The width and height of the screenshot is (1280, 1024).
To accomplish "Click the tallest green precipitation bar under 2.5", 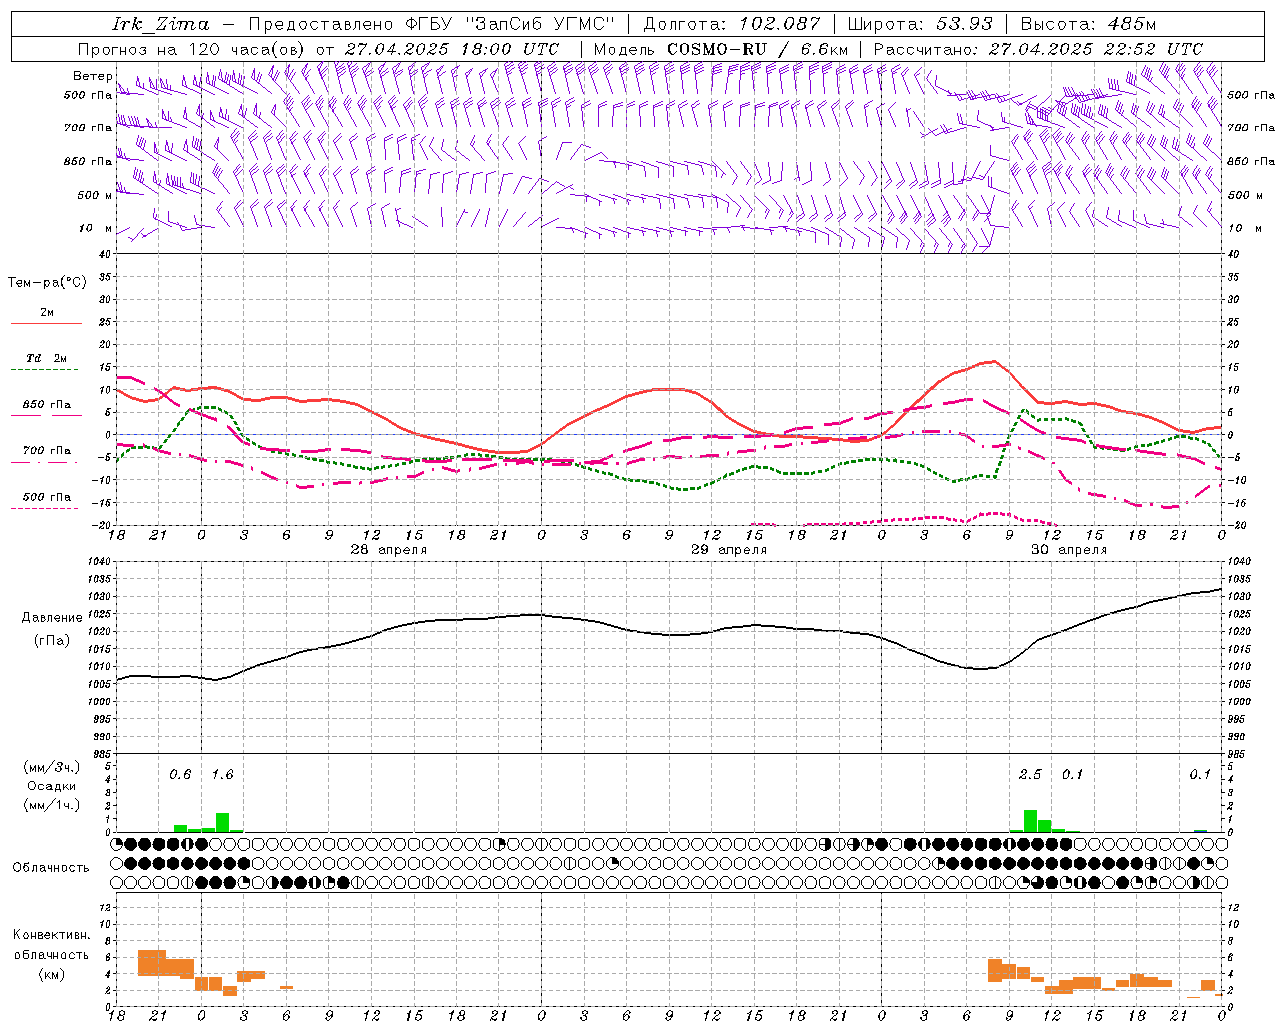I will coord(1030,821).
